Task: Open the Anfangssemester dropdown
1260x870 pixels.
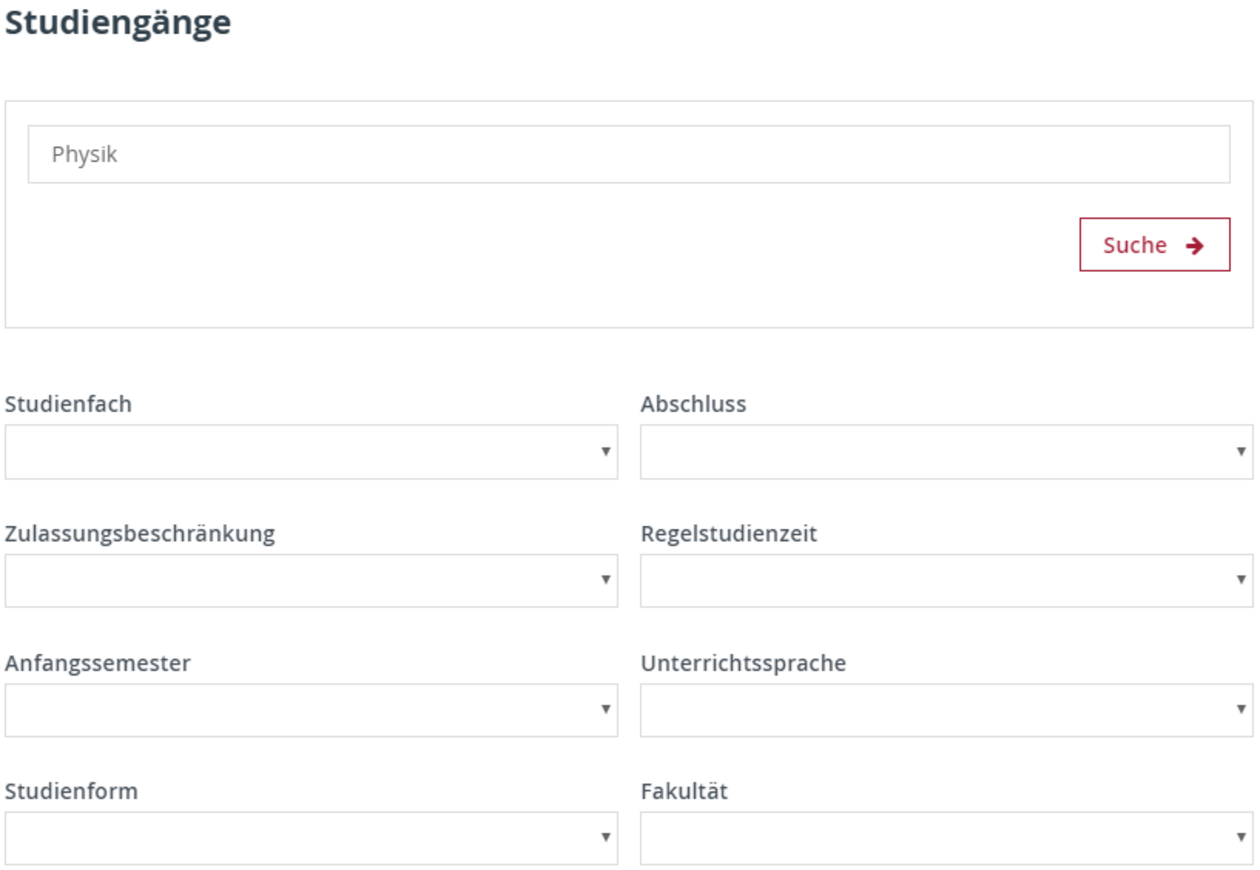Action: [x=310, y=710]
